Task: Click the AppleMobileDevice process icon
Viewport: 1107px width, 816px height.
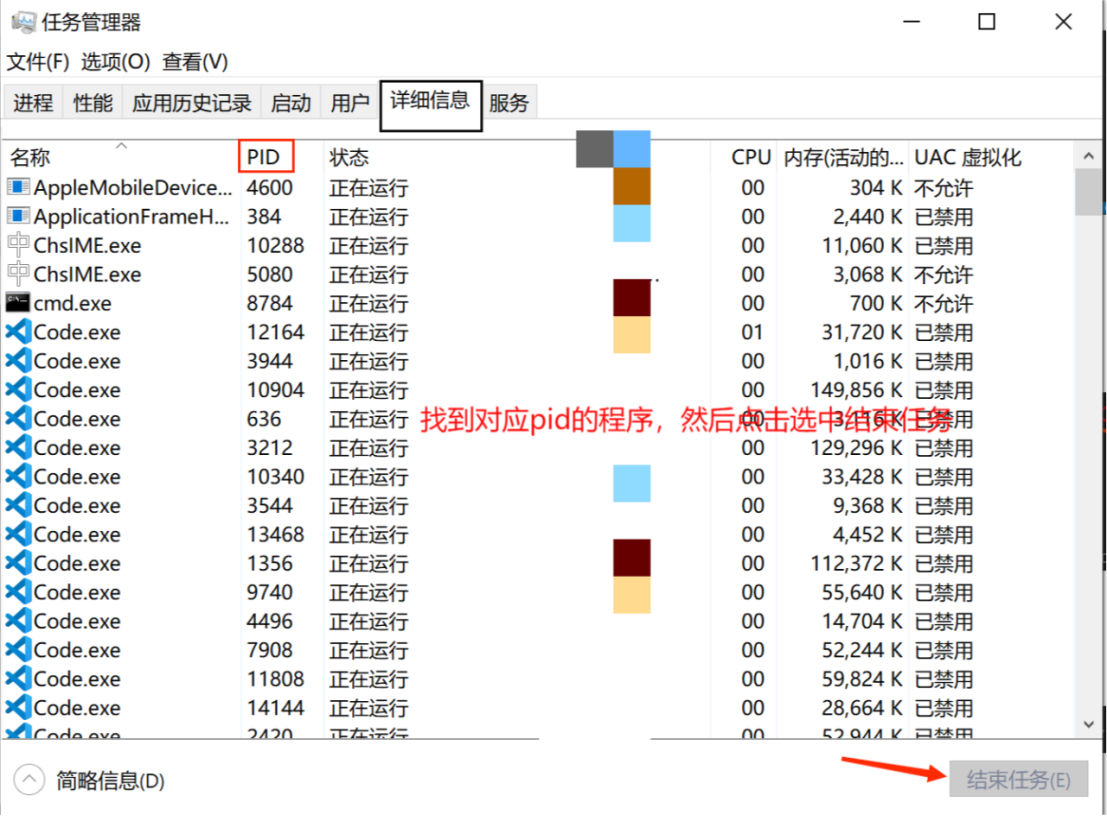Action: 18,188
